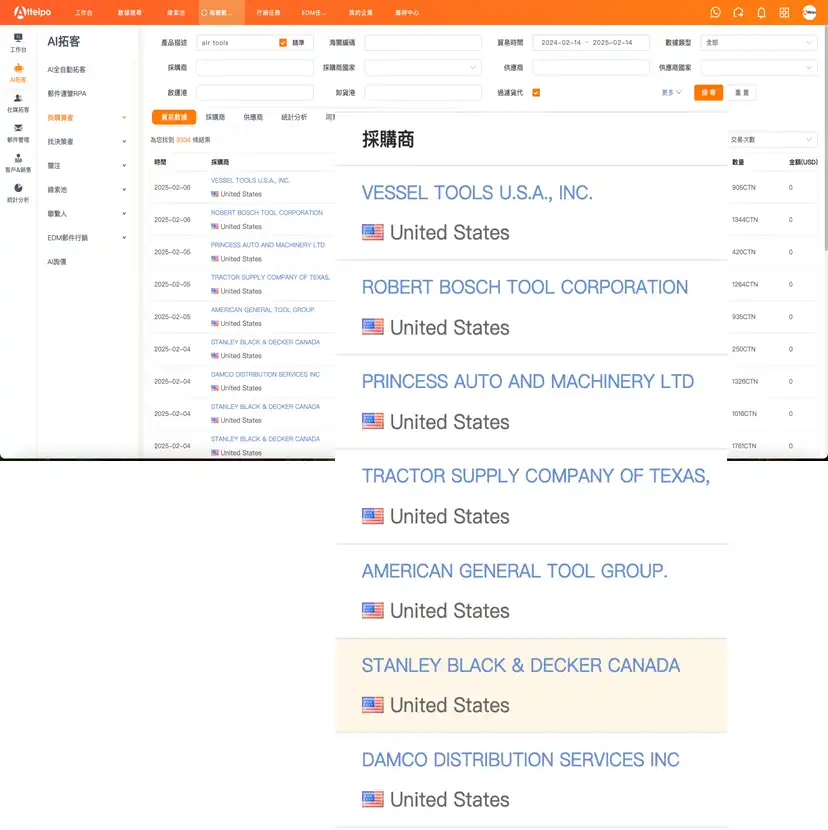Image resolution: width=828 pixels, height=830 pixels.
Task: Click the 啟運港 input field
Action: pos(254,93)
